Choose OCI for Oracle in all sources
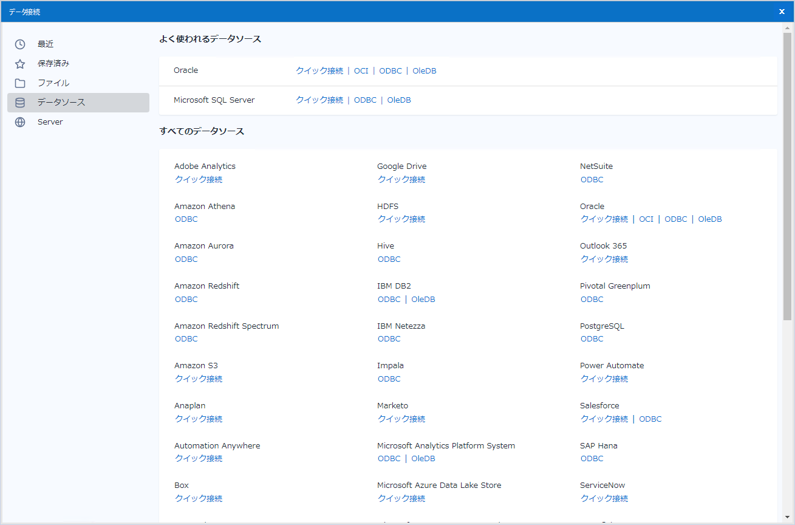This screenshot has height=525, width=795. tap(646, 219)
